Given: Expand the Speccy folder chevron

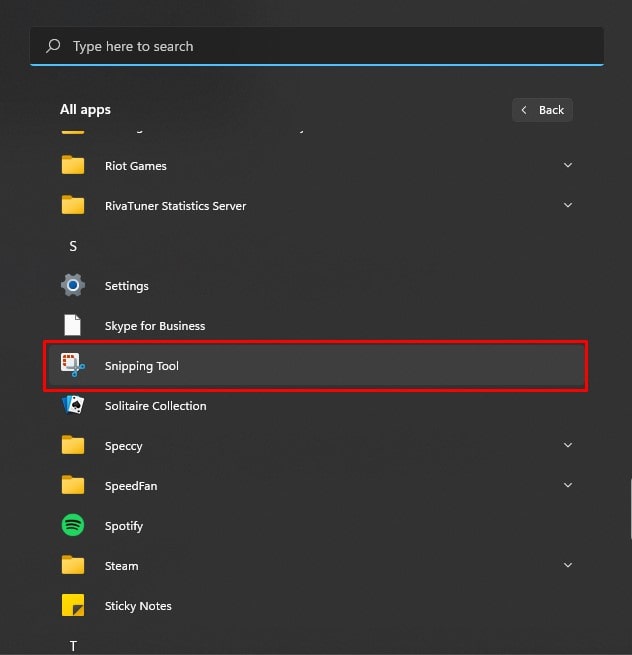Looking at the screenshot, I should [568, 445].
